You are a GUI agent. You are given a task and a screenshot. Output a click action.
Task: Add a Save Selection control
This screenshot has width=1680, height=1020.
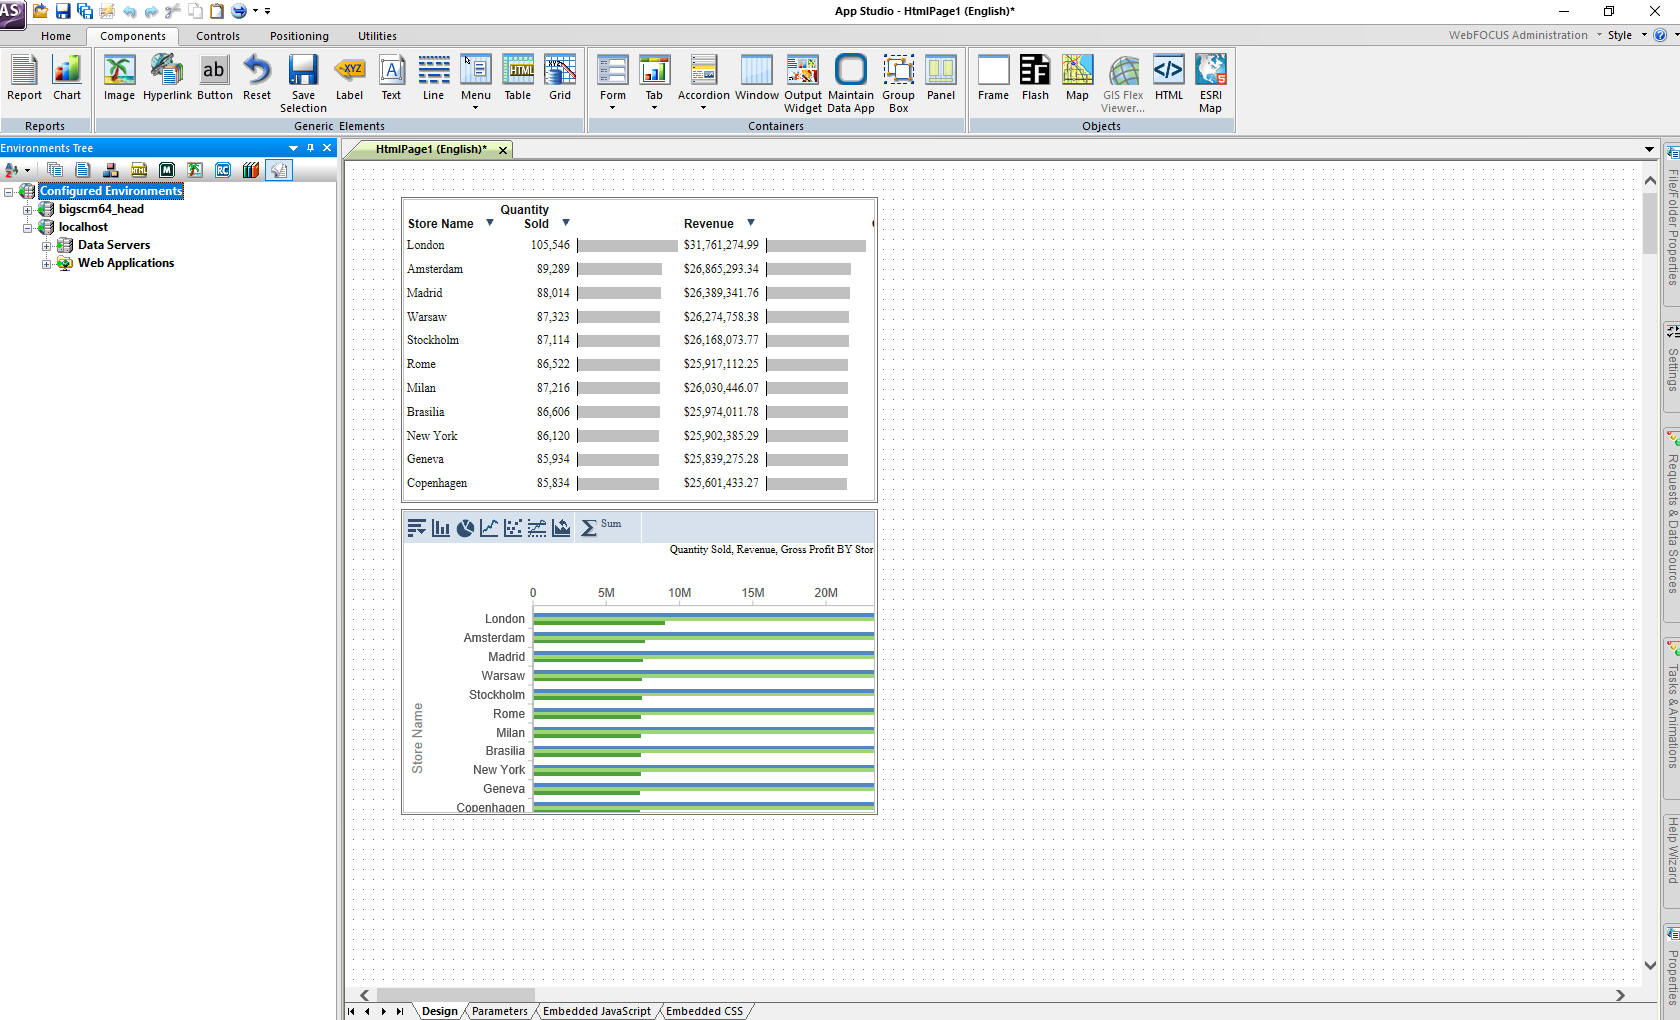(303, 82)
